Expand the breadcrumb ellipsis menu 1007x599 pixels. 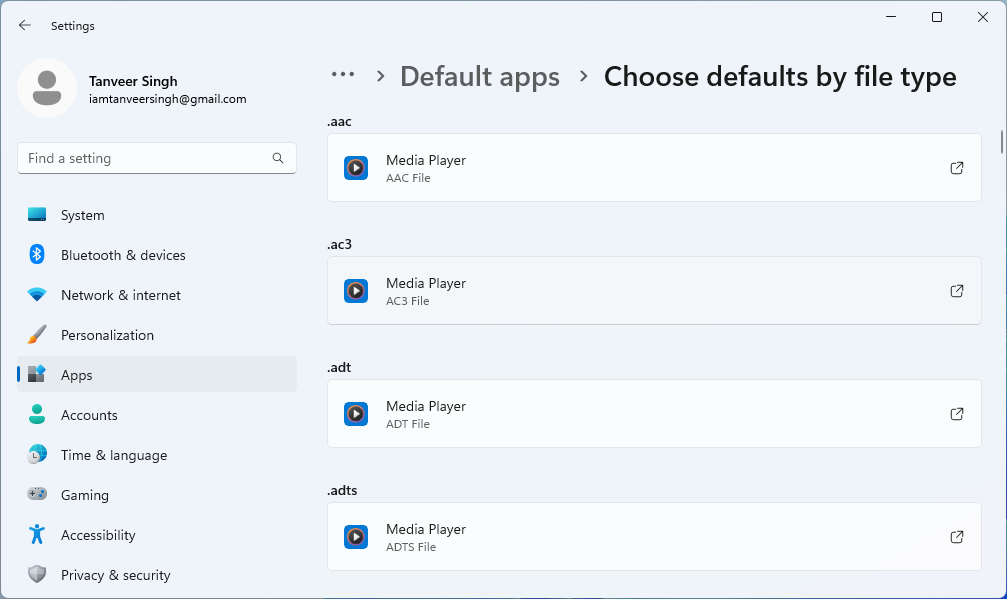point(343,76)
